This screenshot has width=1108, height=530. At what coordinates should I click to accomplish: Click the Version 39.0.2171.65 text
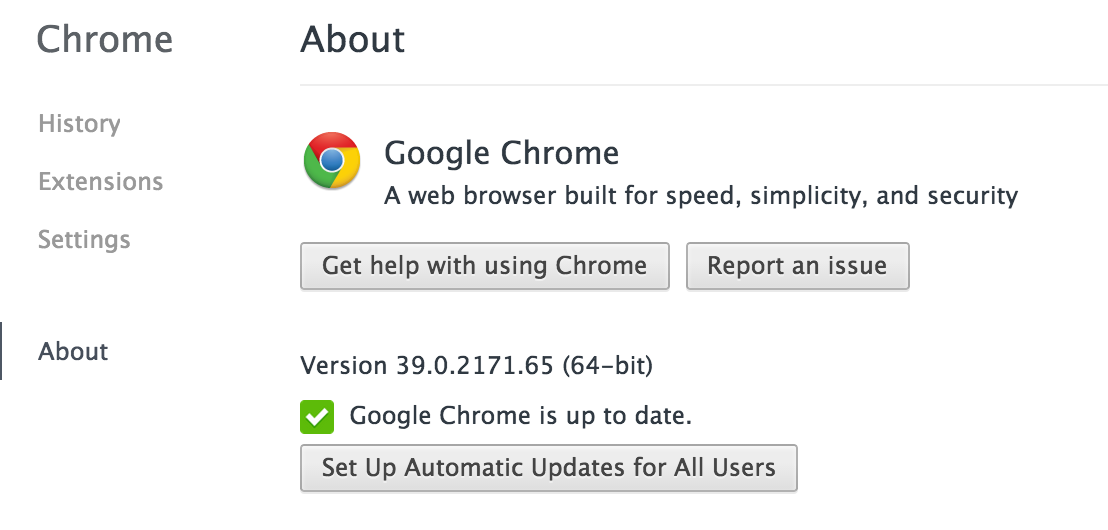[427, 366]
